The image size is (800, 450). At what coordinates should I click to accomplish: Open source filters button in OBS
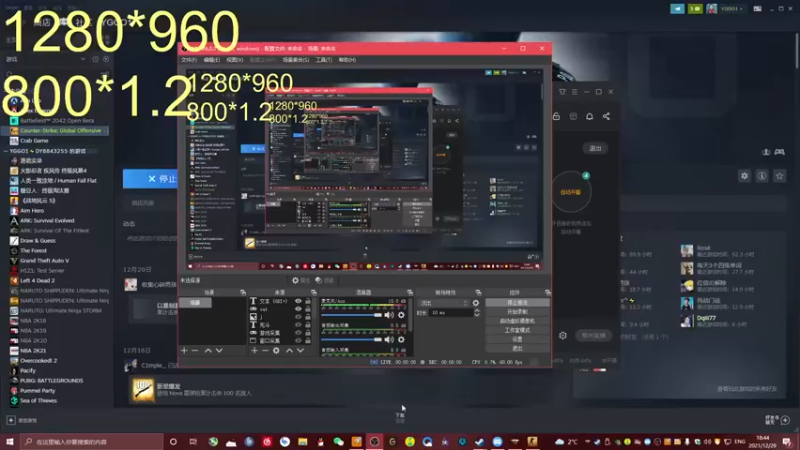[x=323, y=280]
